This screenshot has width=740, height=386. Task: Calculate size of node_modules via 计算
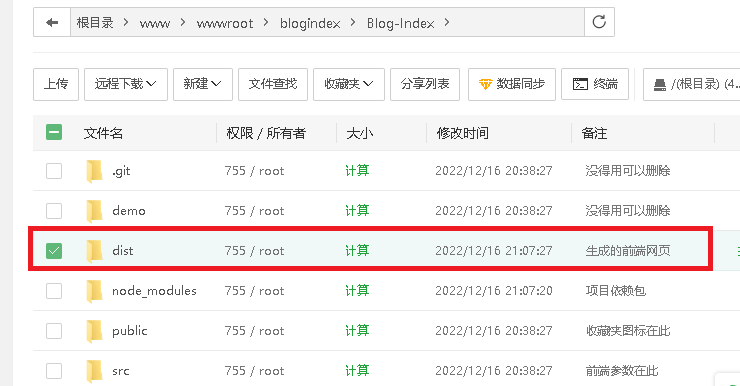357,291
